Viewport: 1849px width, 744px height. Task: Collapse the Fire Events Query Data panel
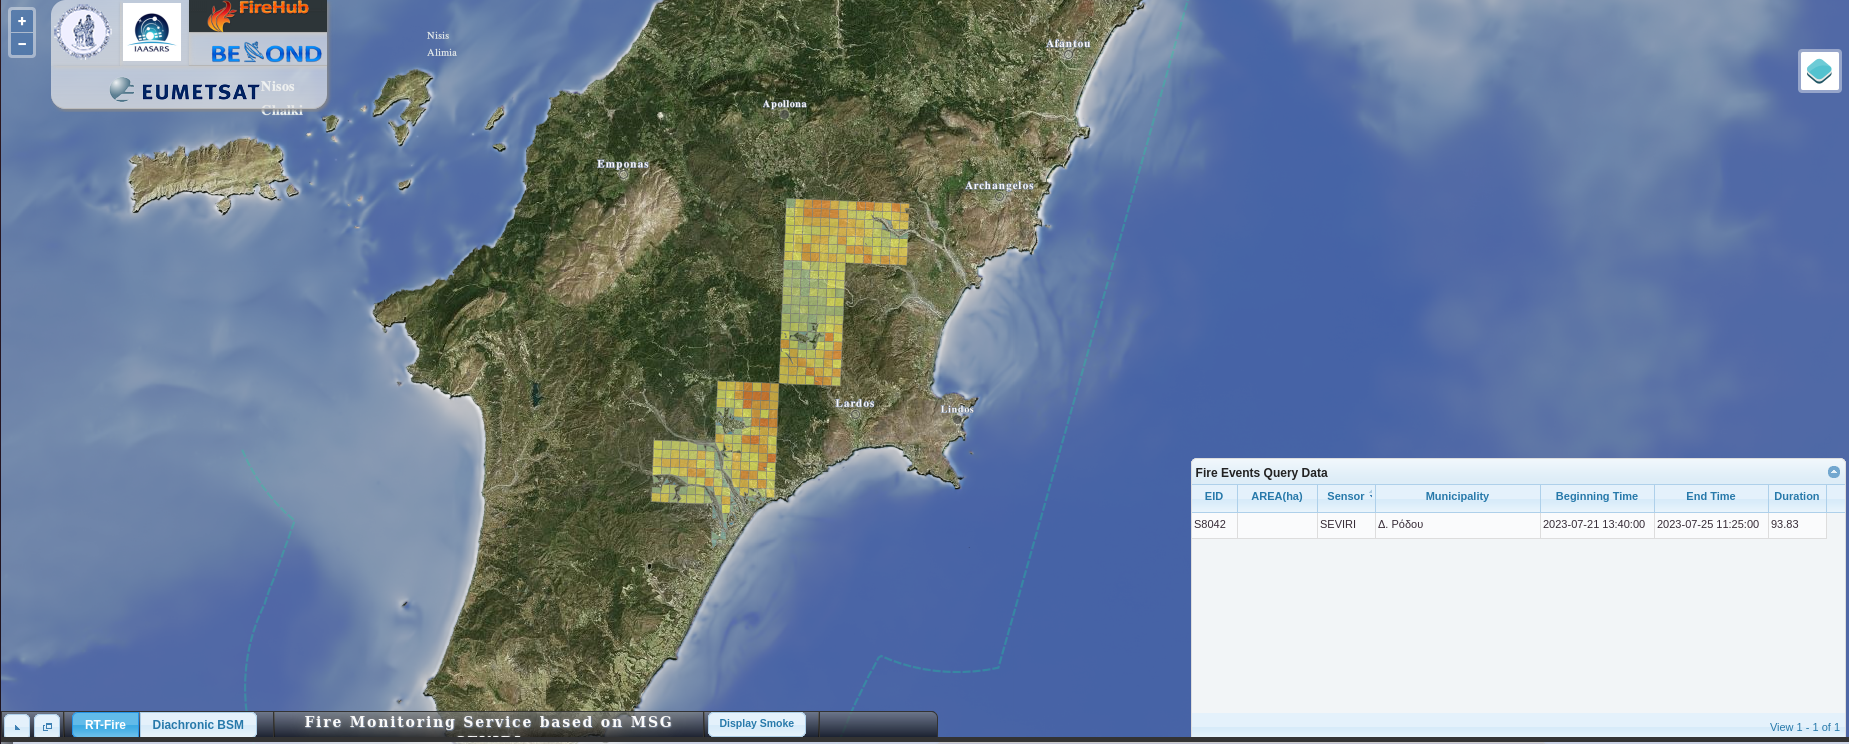click(x=1833, y=472)
